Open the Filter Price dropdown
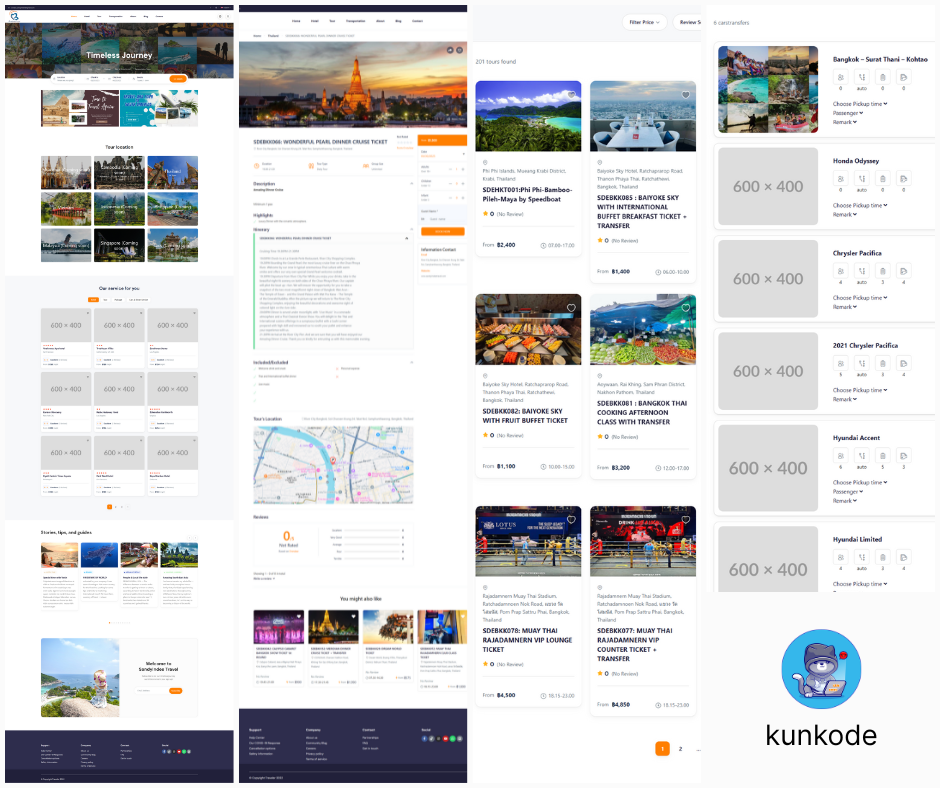The width and height of the screenshot is (940, 788). pyautogui.click(x=643, y=21)
